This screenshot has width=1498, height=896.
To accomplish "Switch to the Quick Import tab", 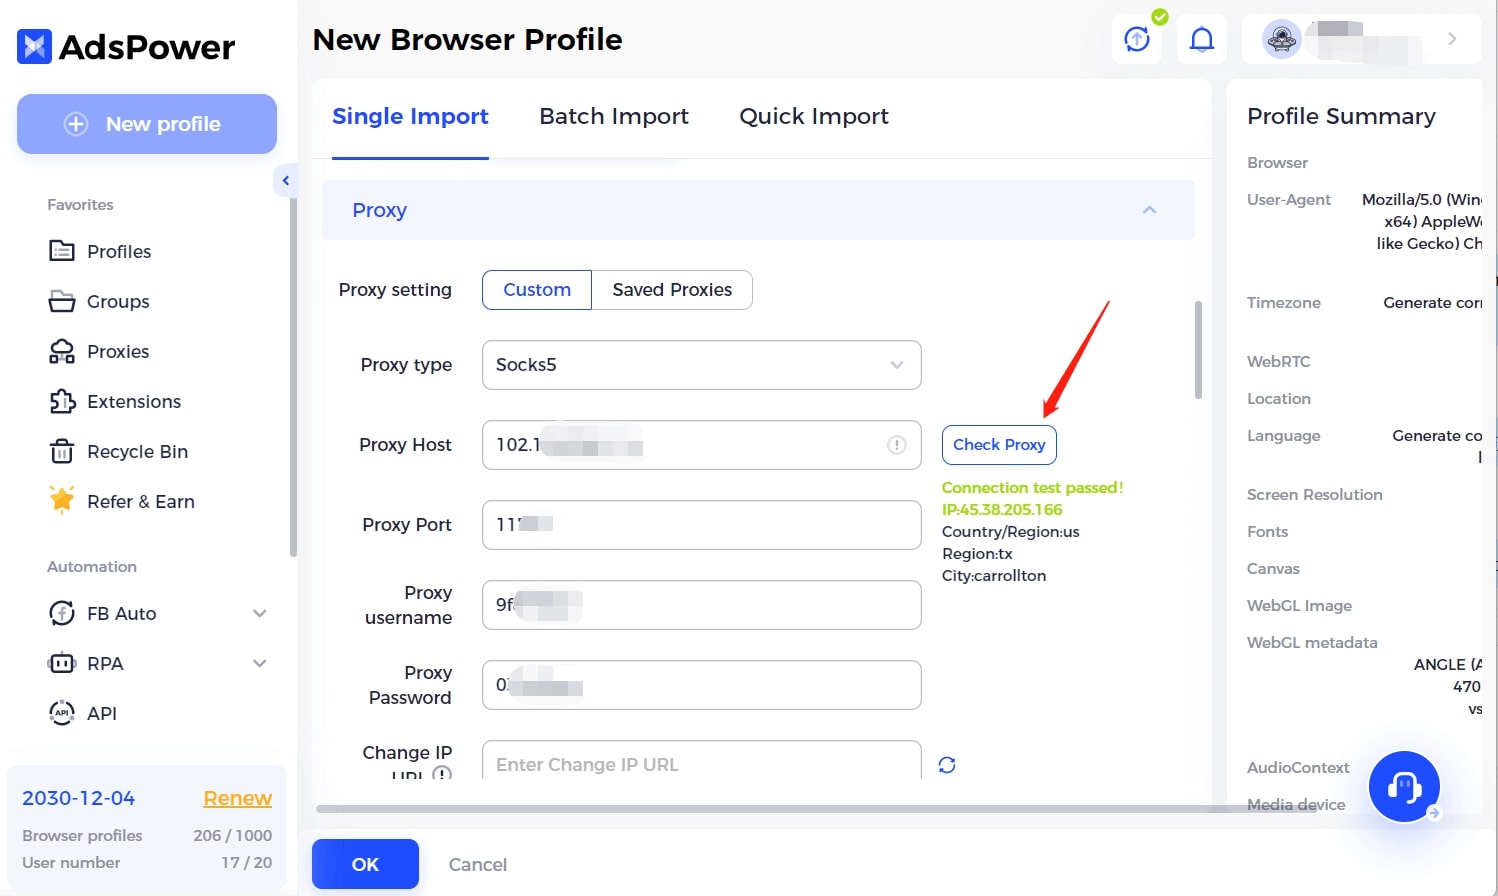I will tap(813, 117).
